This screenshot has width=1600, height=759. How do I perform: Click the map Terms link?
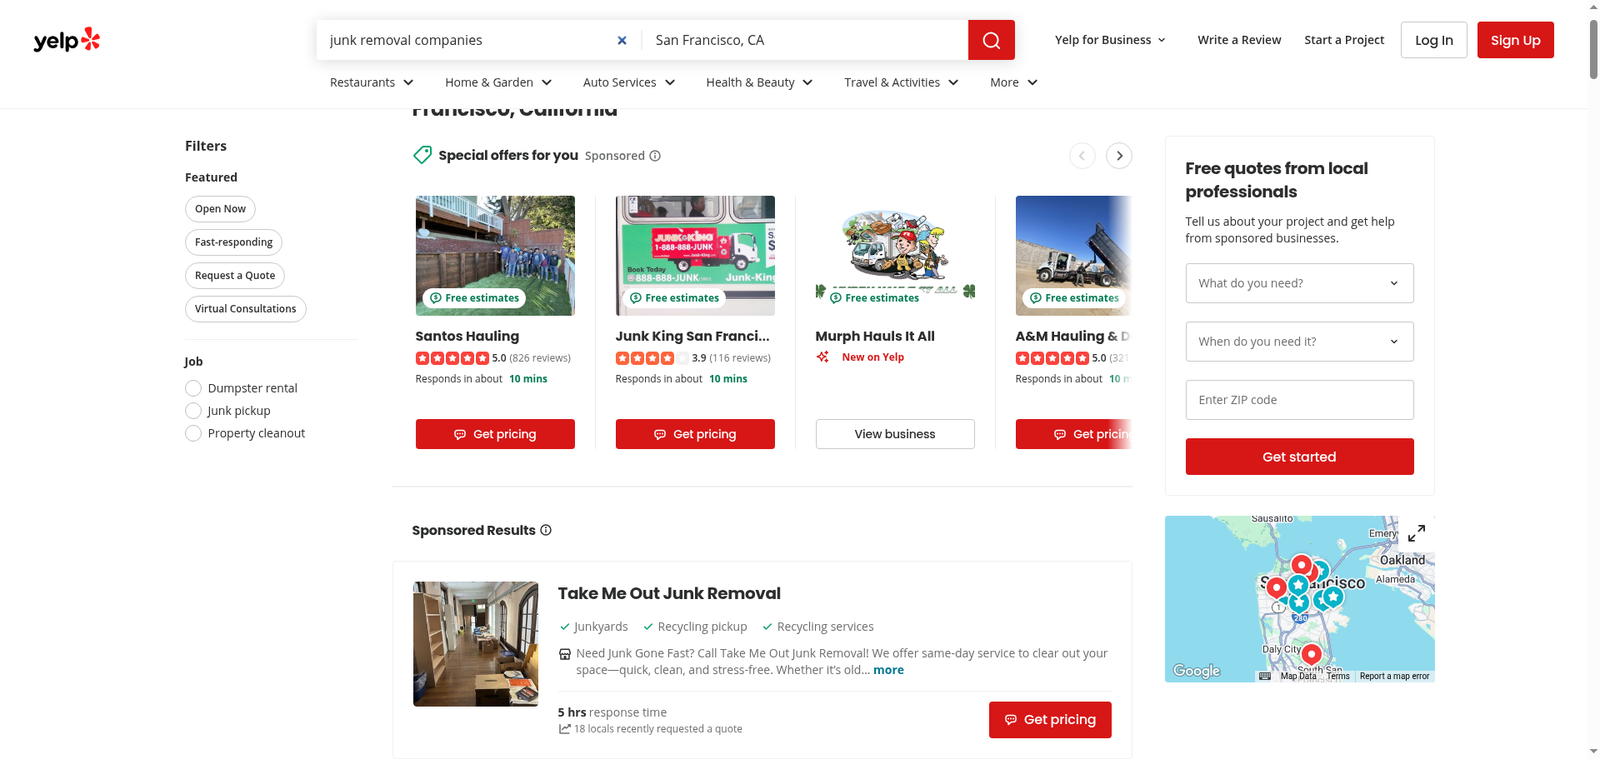[x=1338, y=676]
